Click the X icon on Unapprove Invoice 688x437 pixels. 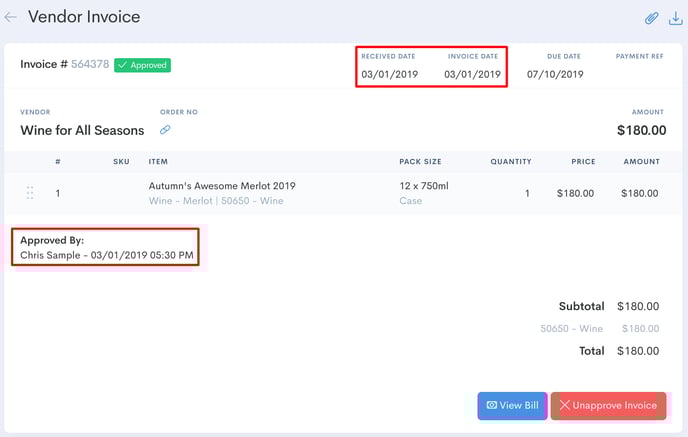point(564,405)
